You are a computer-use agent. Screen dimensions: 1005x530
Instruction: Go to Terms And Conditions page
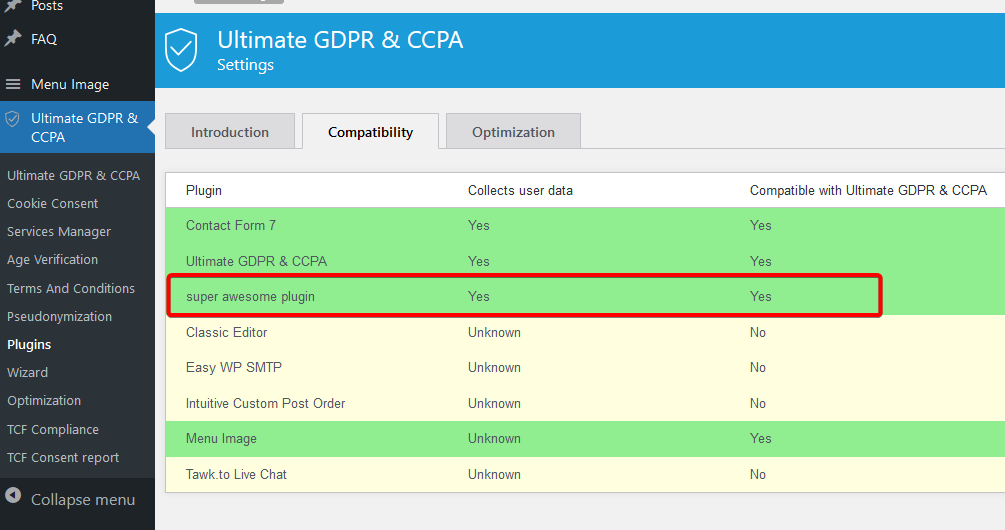point(71,288)
